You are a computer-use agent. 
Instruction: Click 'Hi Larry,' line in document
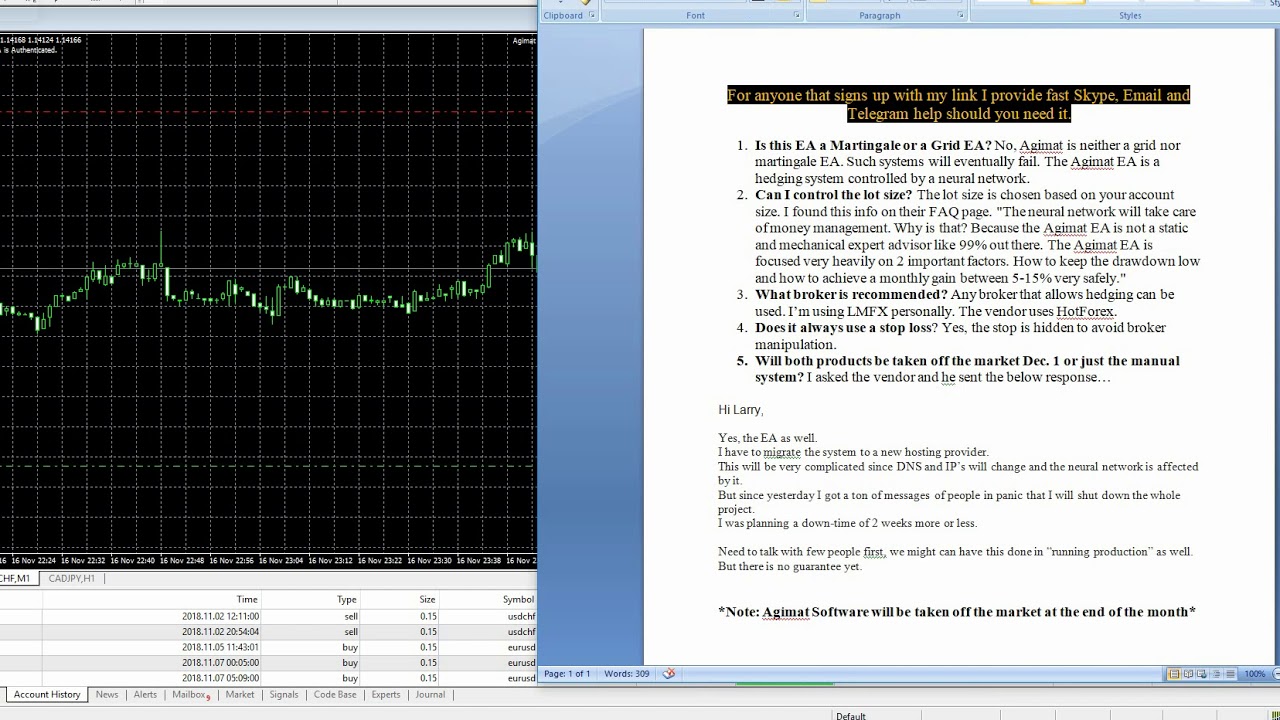pyautogui.click(x=740, y=410)
